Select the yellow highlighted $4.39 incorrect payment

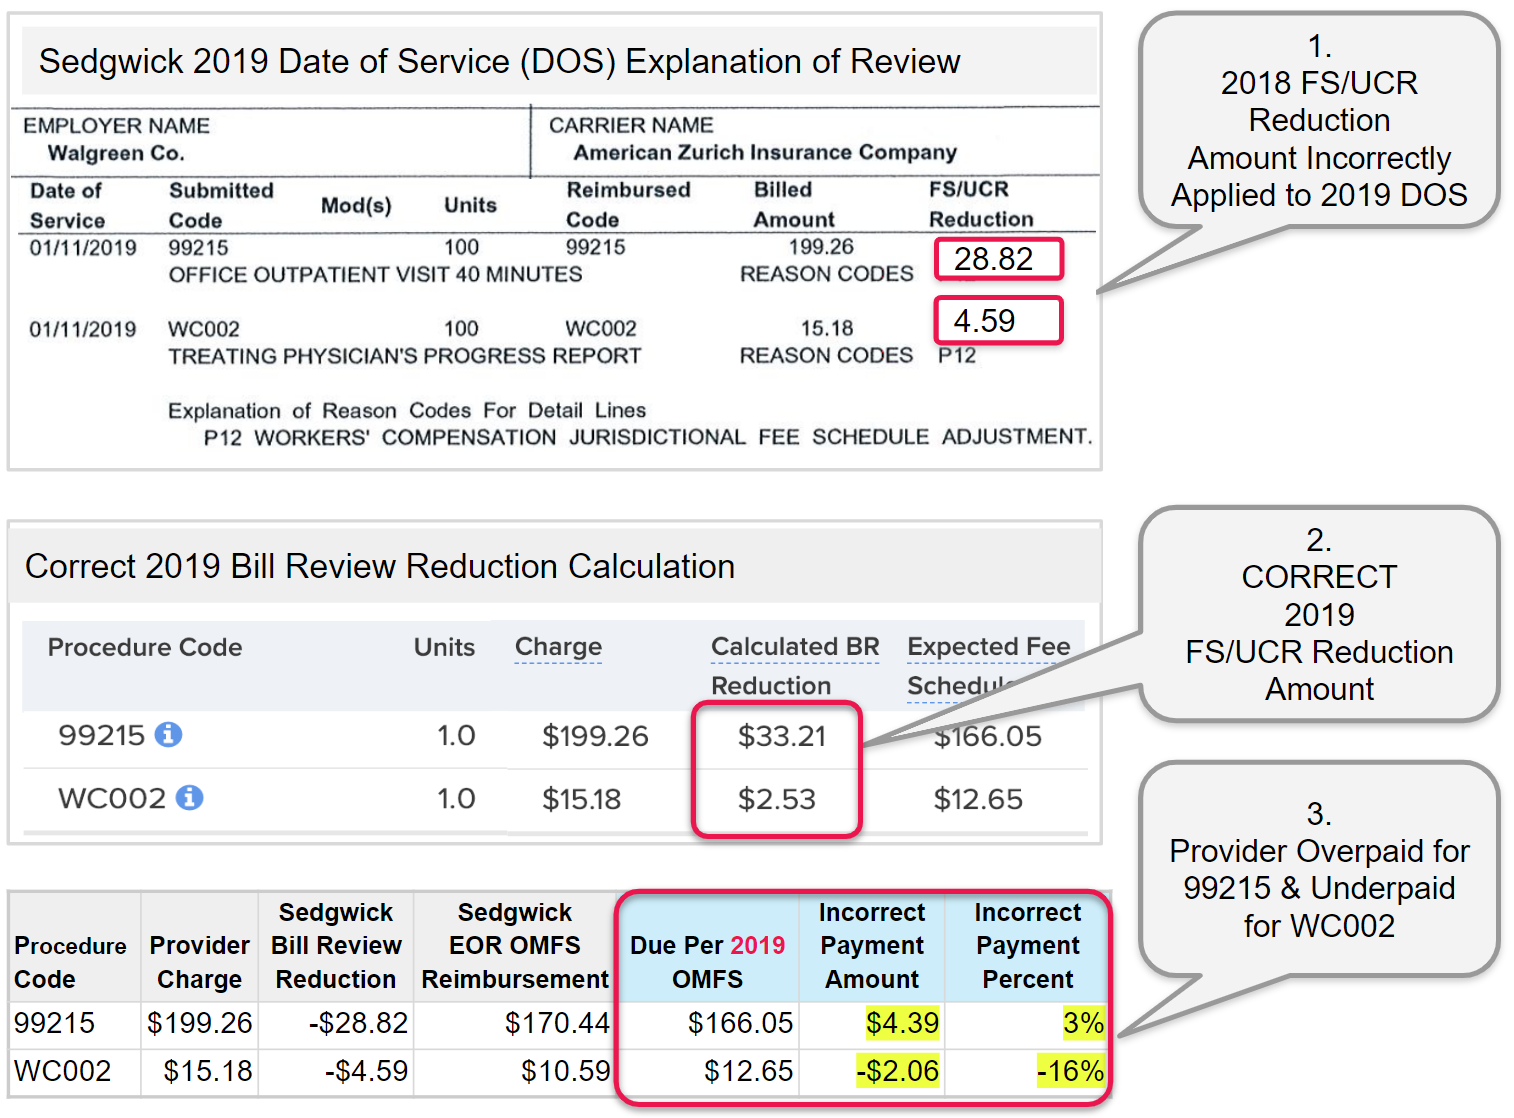coord(902,1023)
